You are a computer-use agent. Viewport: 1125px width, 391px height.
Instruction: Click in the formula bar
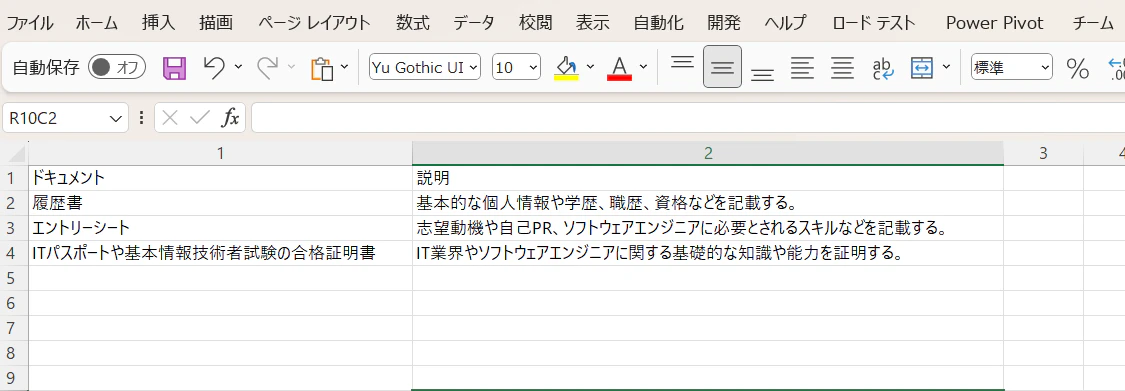pyautogui.click(x=687, y=118)
